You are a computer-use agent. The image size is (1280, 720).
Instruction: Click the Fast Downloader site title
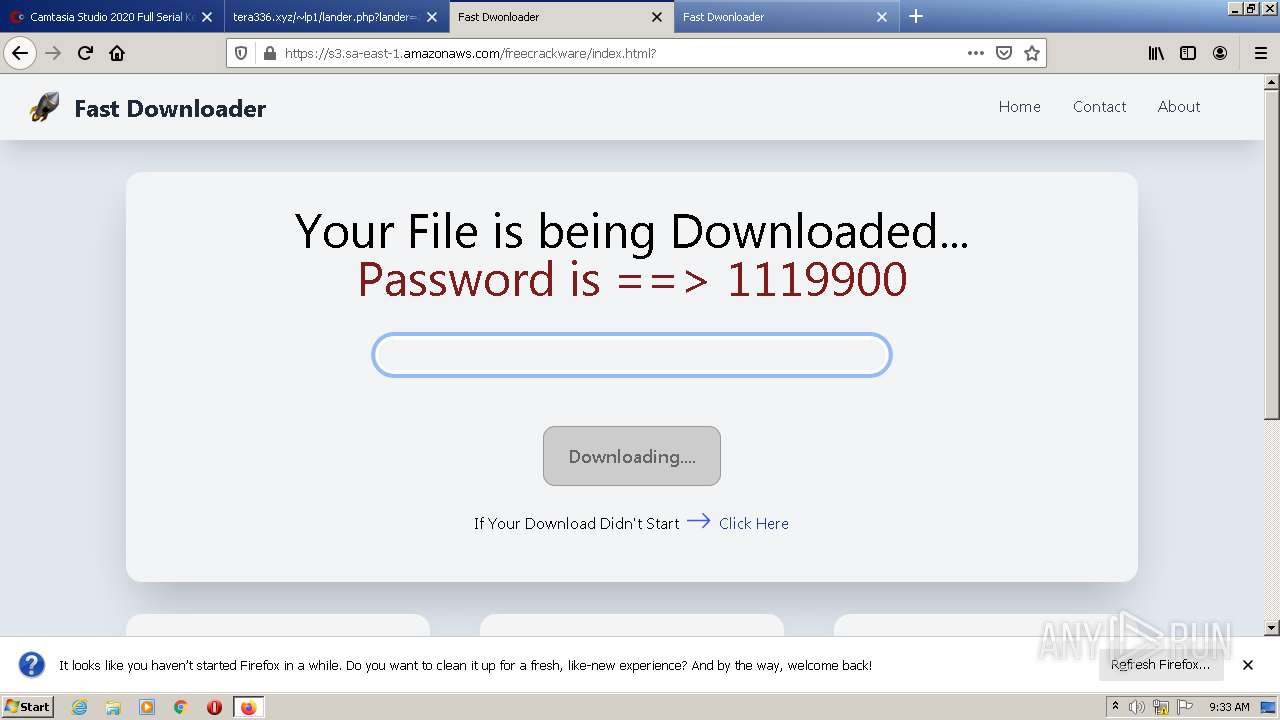170,108
